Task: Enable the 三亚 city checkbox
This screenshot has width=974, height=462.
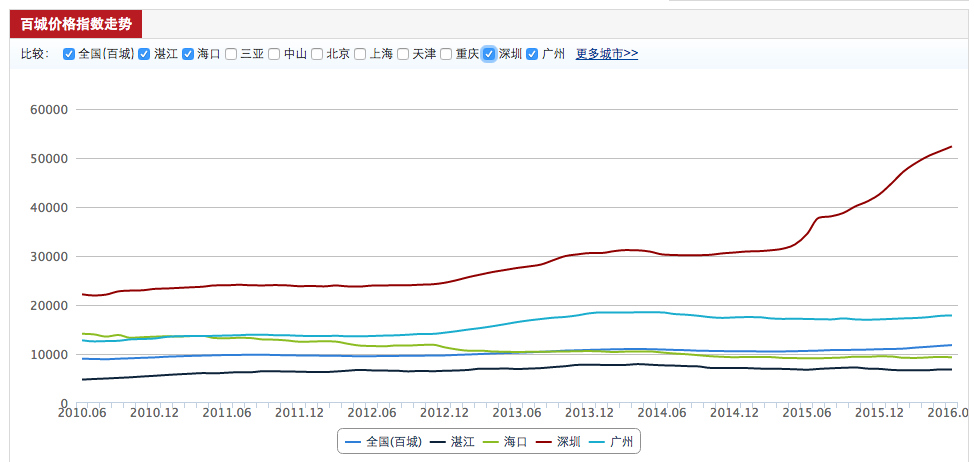Action: click(x=231, y=54)
